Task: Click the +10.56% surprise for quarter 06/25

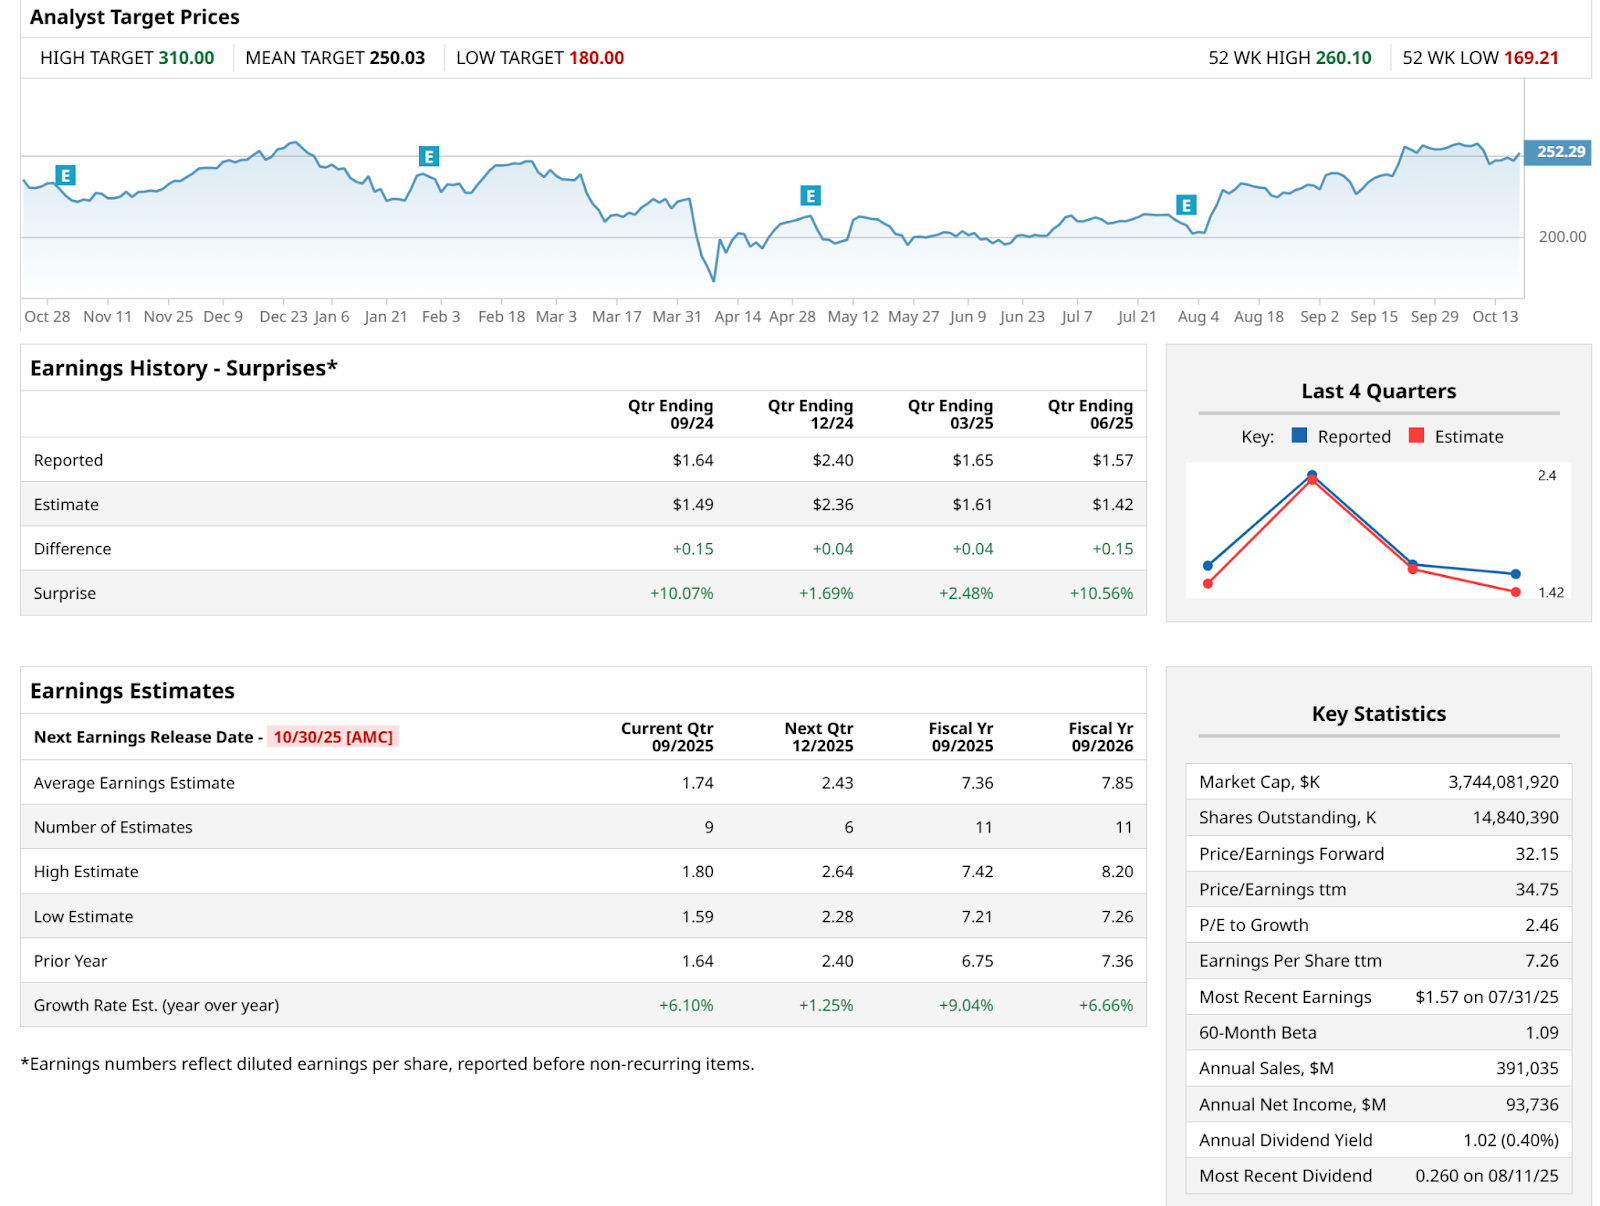Action: tap(1101, 593)
